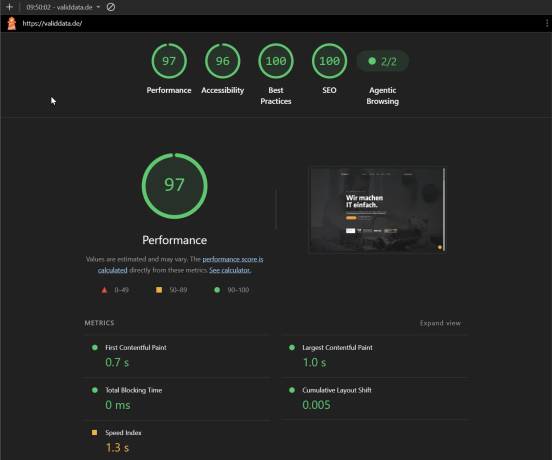Click the 0.7 s First Contentful Paint value

tap(117, 362)
